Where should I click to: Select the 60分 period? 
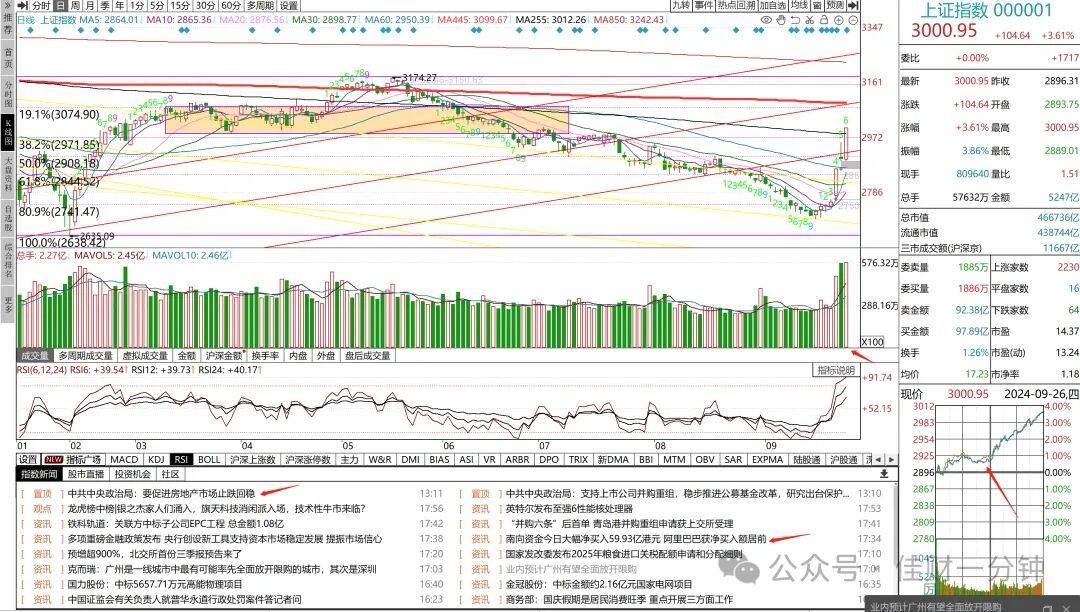point(231,6)
